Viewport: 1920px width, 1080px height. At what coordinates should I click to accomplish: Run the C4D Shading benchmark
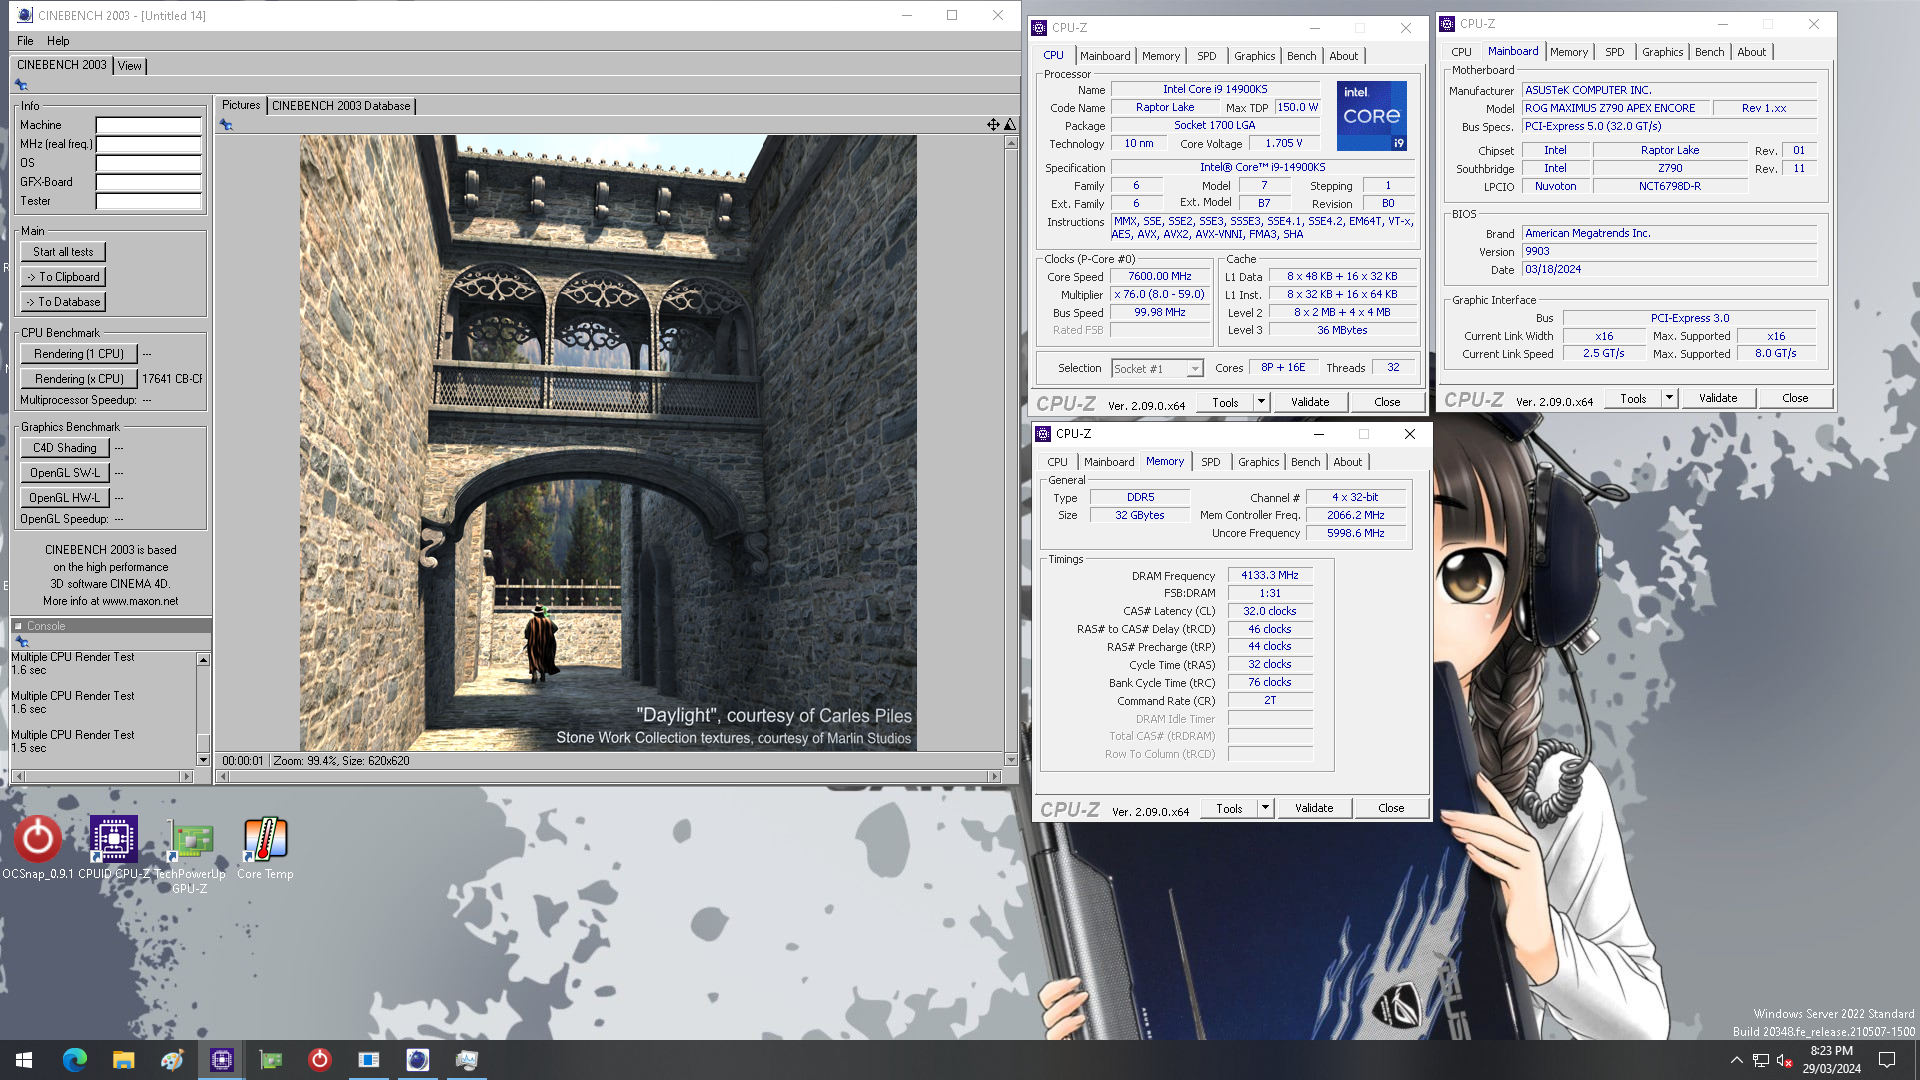(65, 448)
